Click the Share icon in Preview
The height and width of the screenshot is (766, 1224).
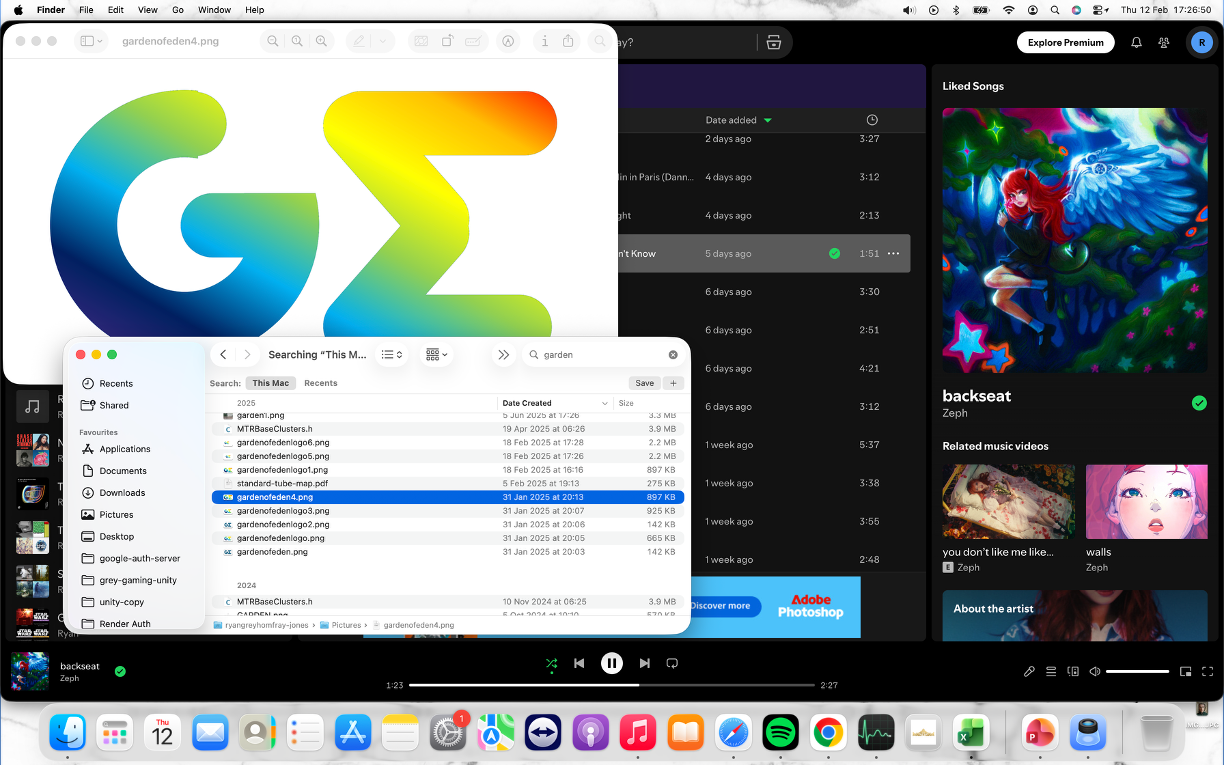pyautogui.click(x=569, y=41)
